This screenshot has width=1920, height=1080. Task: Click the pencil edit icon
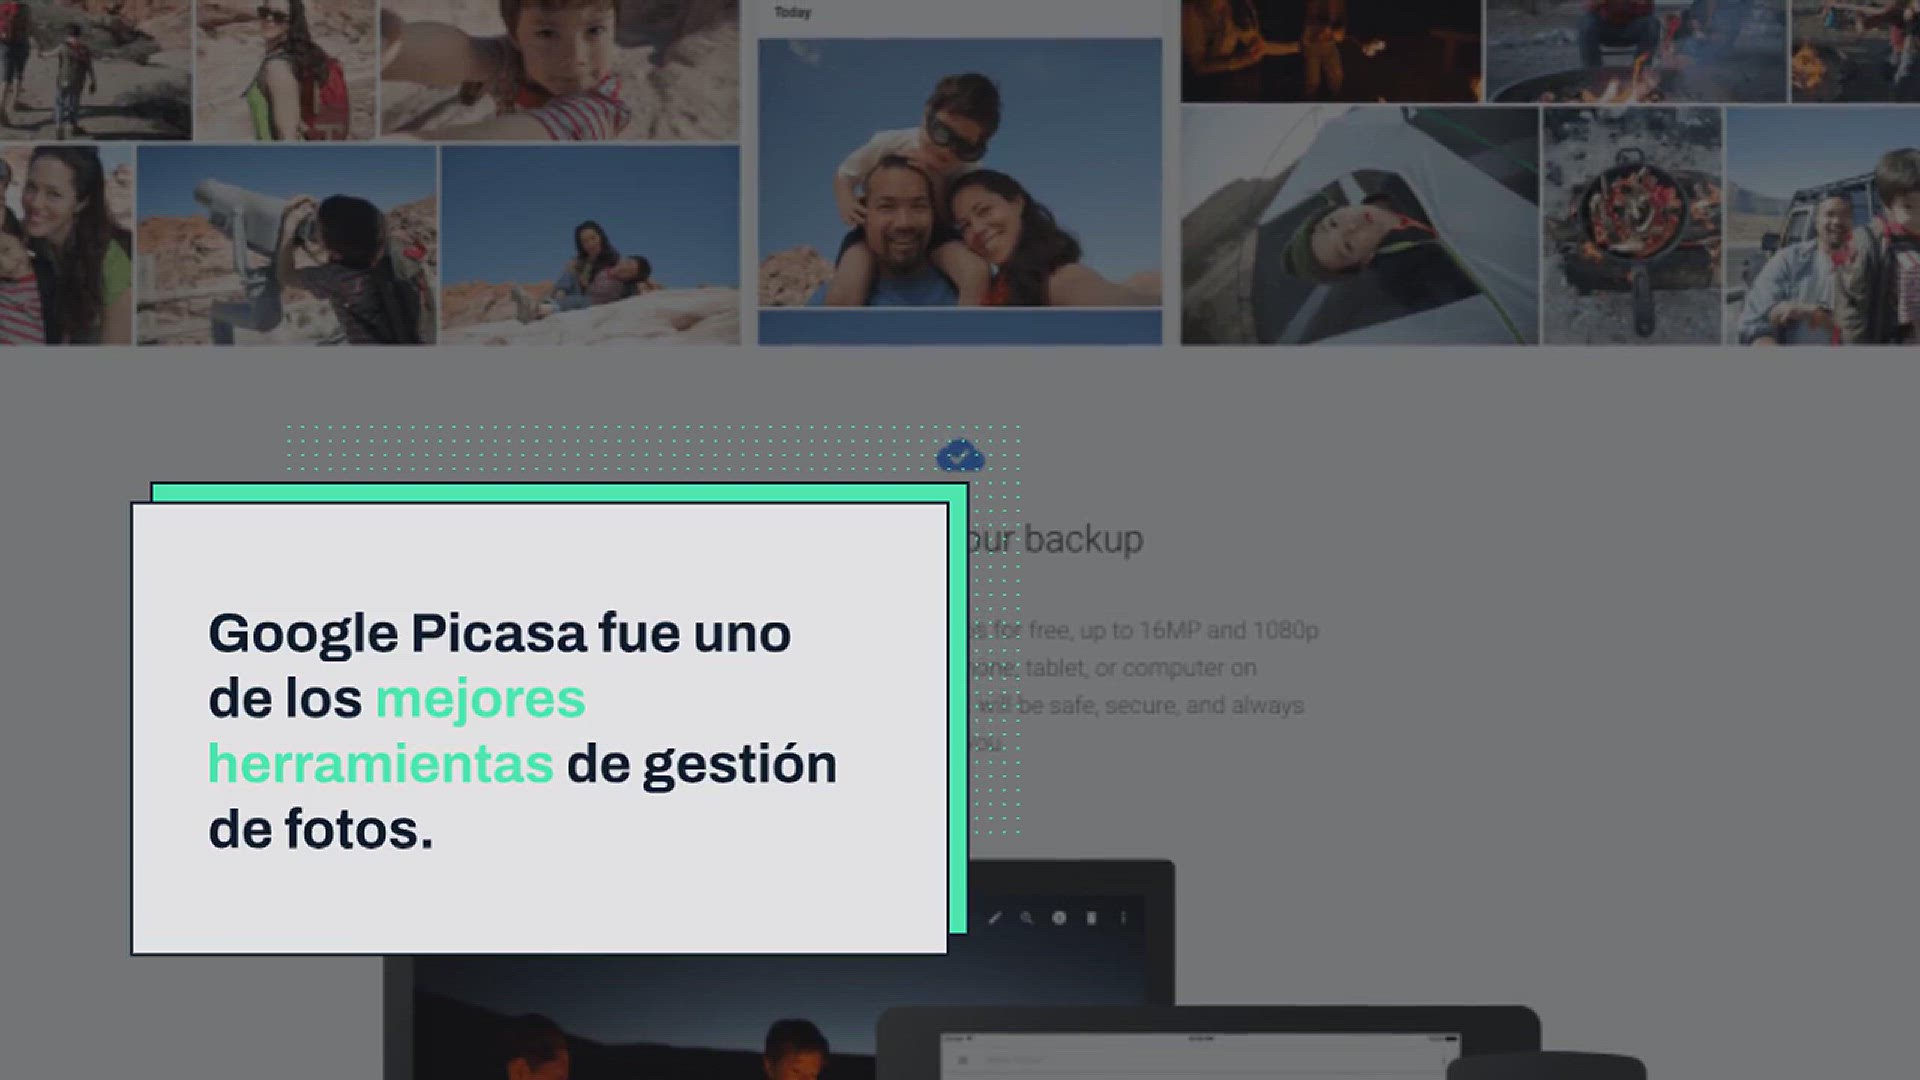(x=994, y=917)
